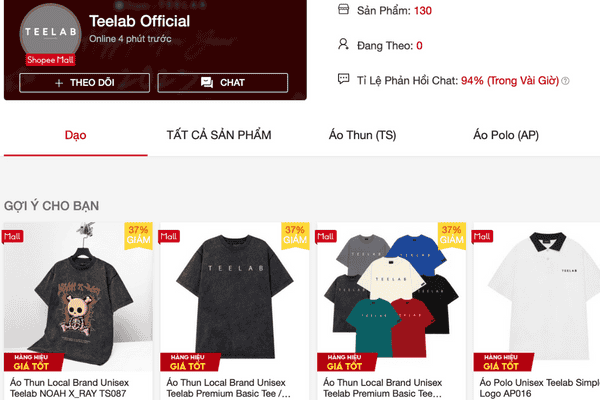Click the help icon beside chat response rate

(x=565, y=81)
